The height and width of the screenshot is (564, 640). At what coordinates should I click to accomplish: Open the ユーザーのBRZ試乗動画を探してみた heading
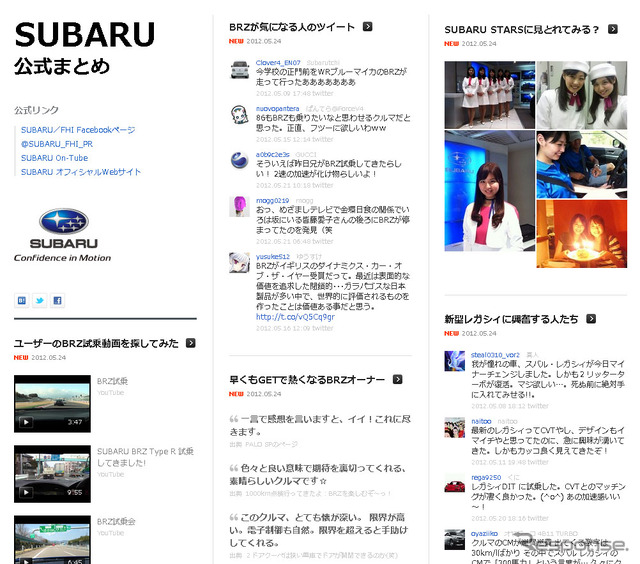click(96, 343)
